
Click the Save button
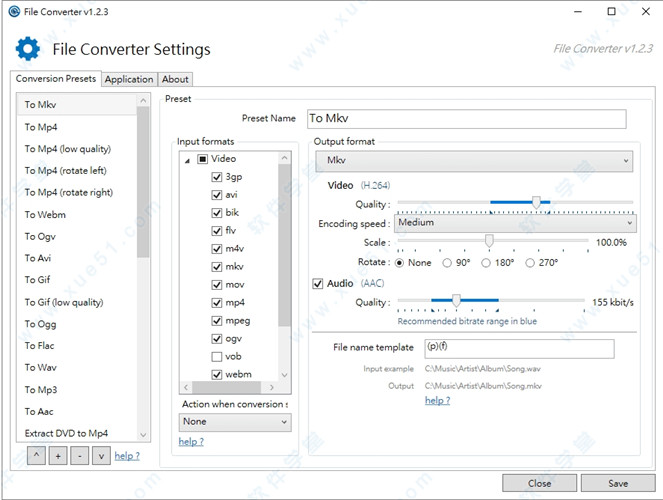tap(618, 483)
